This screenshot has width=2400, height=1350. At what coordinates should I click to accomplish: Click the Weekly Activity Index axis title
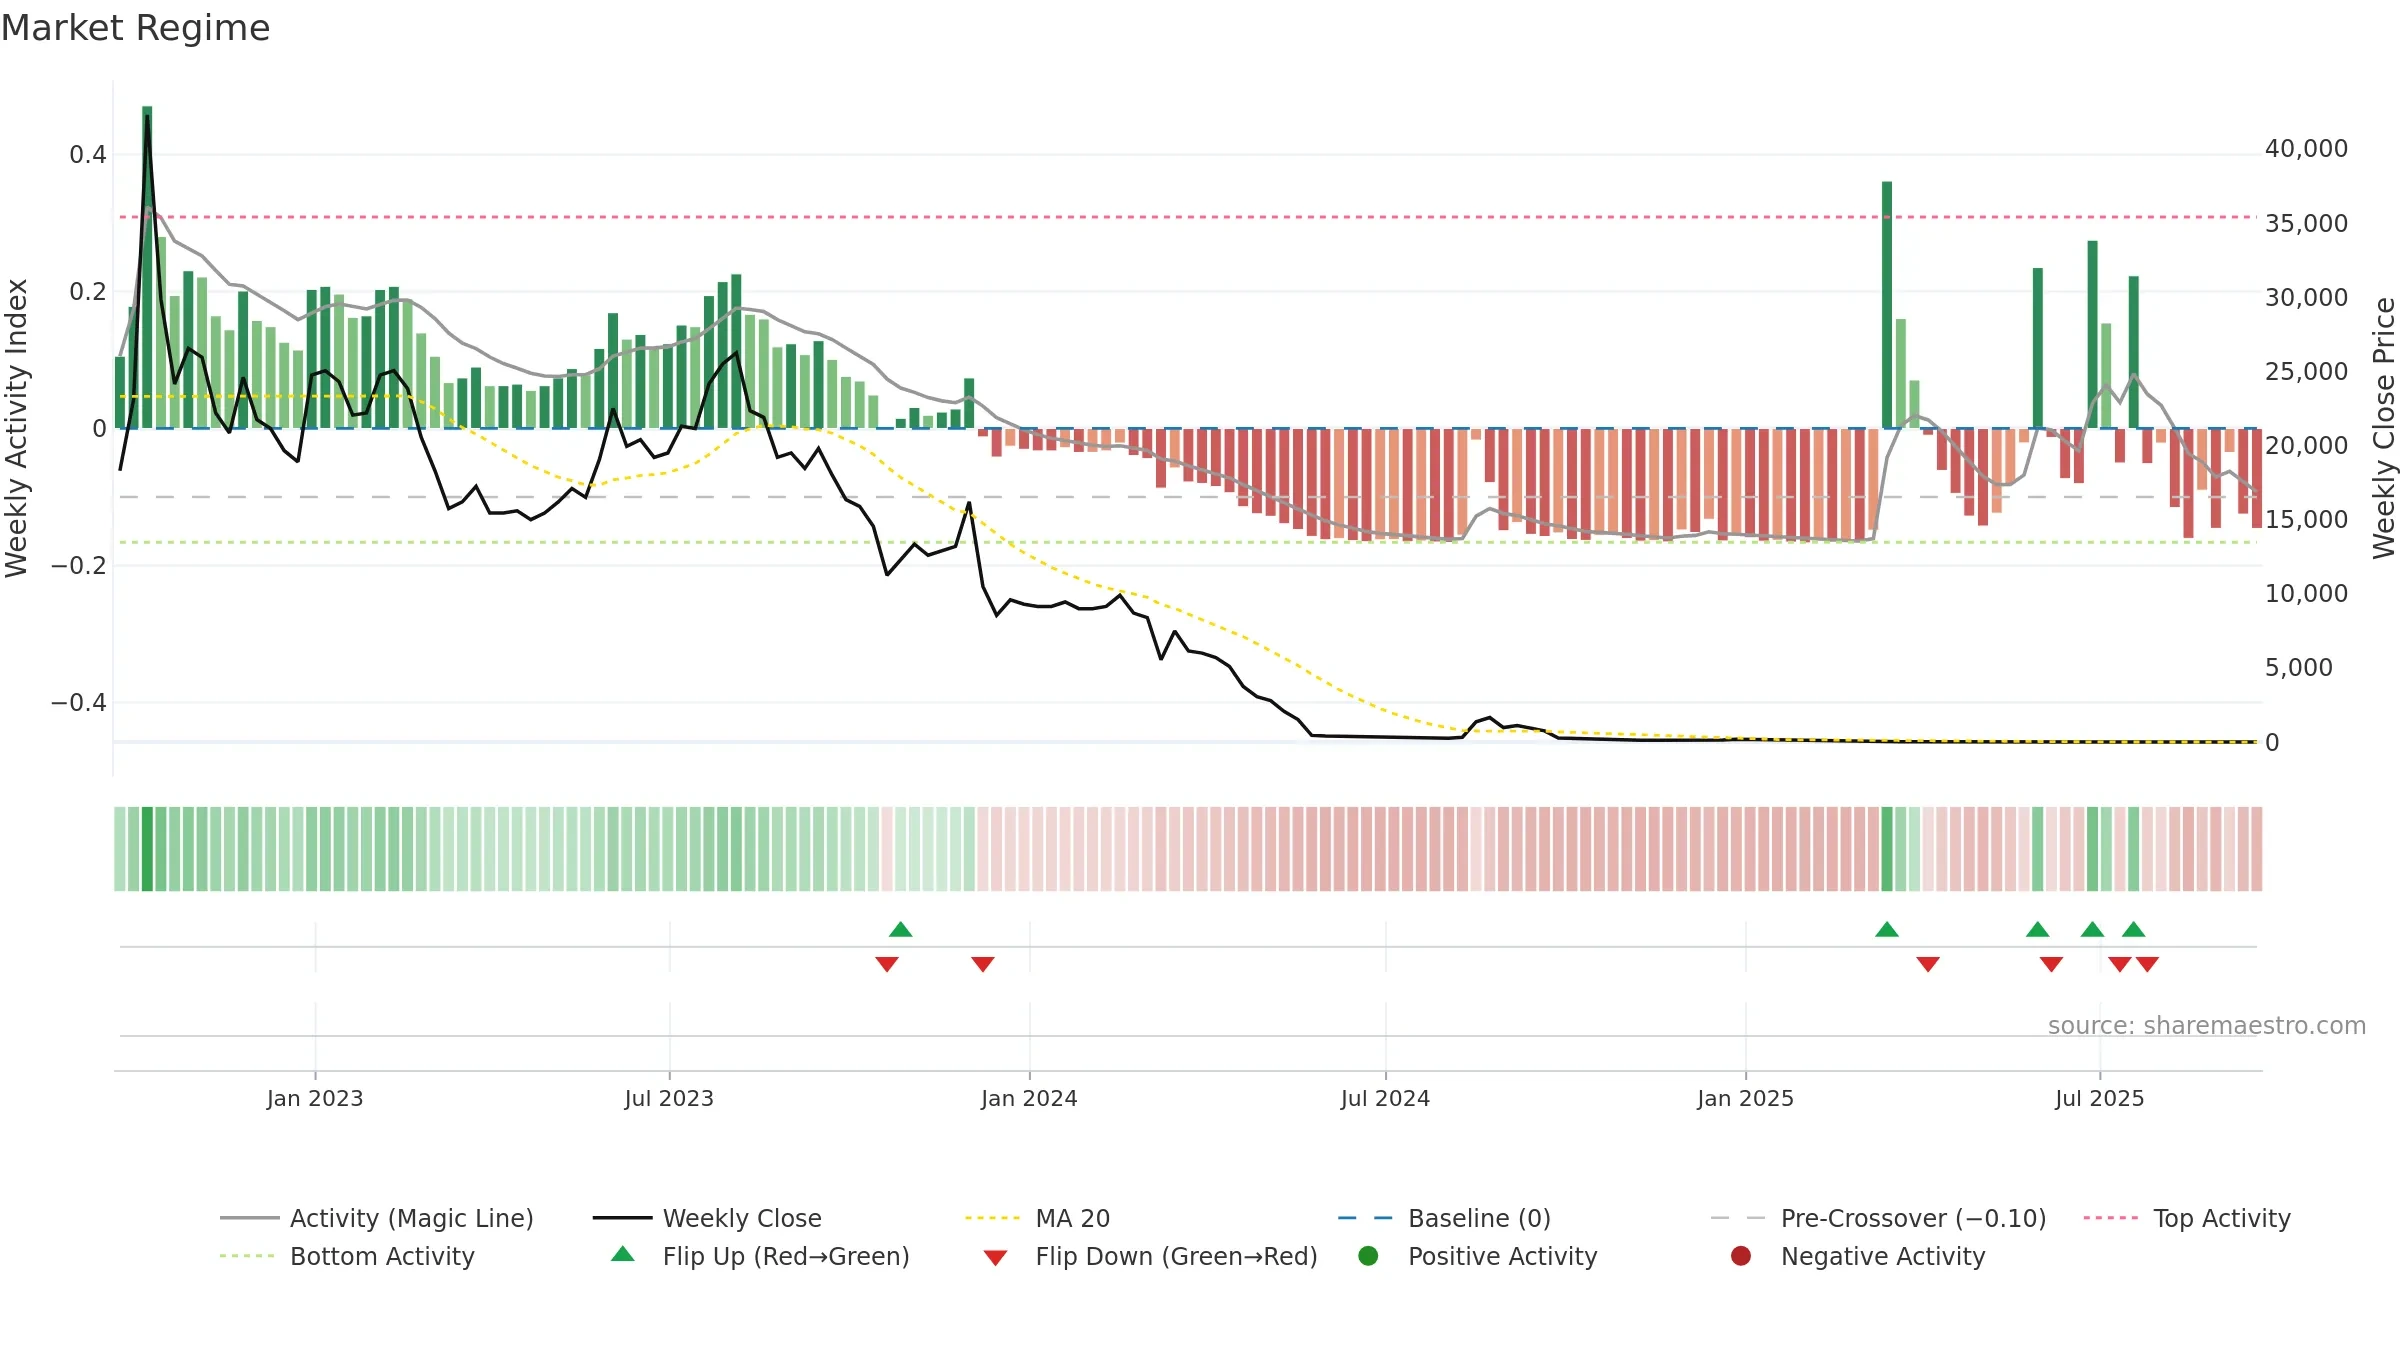(x=16, y=428)
